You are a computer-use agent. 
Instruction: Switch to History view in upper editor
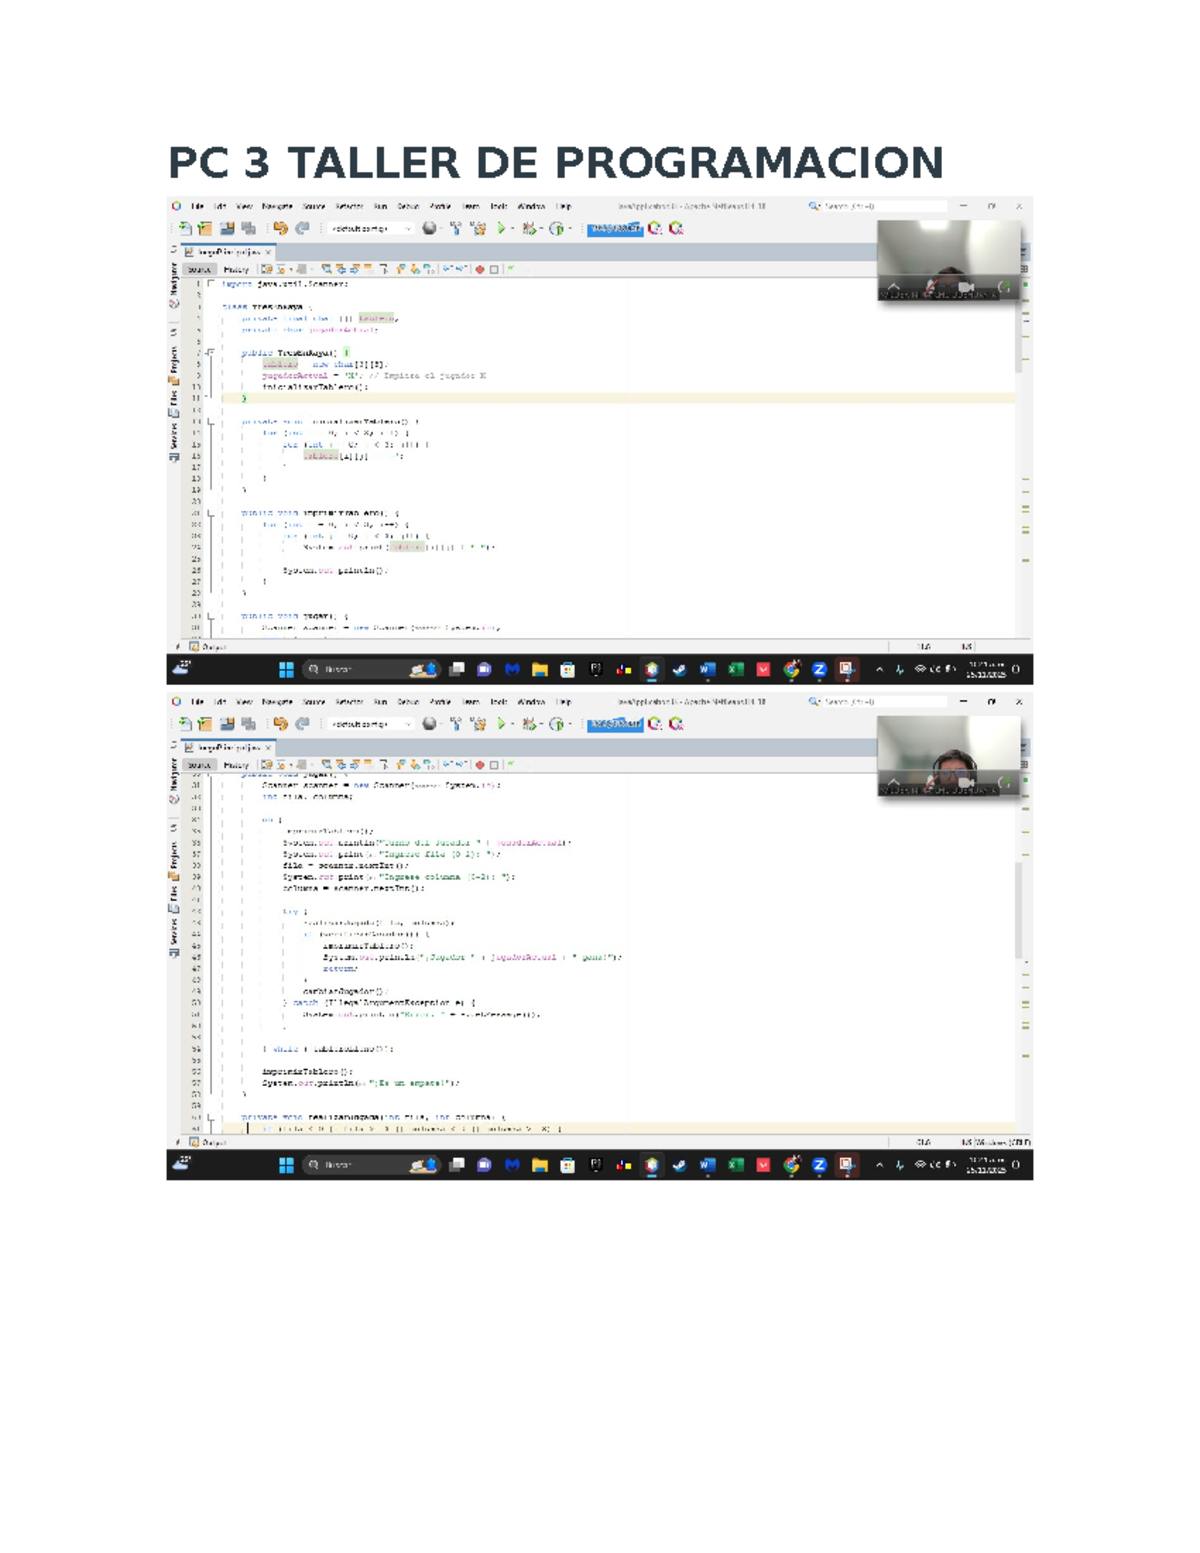pyautogui.click(x=236, y=269)
